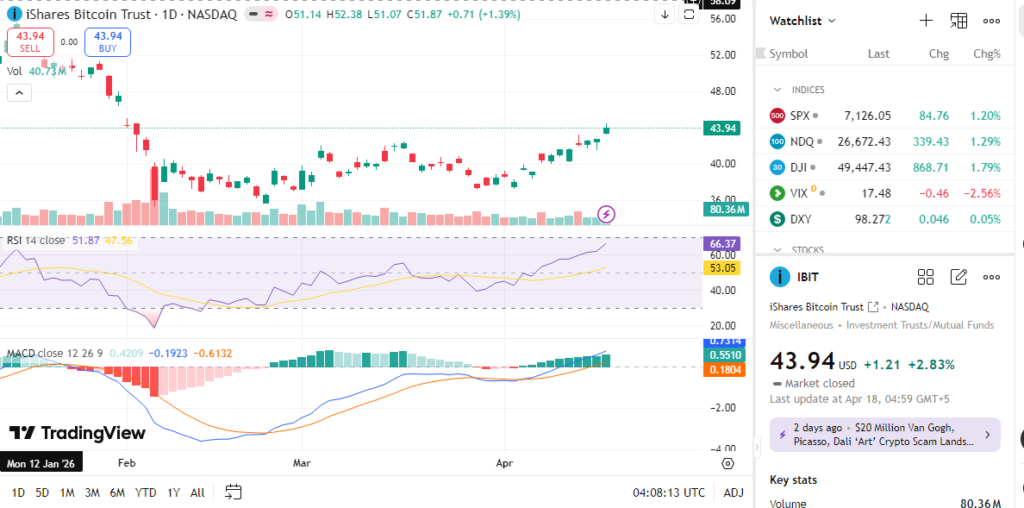Screen dimensions: 1024x508
Task: Open watchlist advanced view icon
Action: [x=959, y=20]
